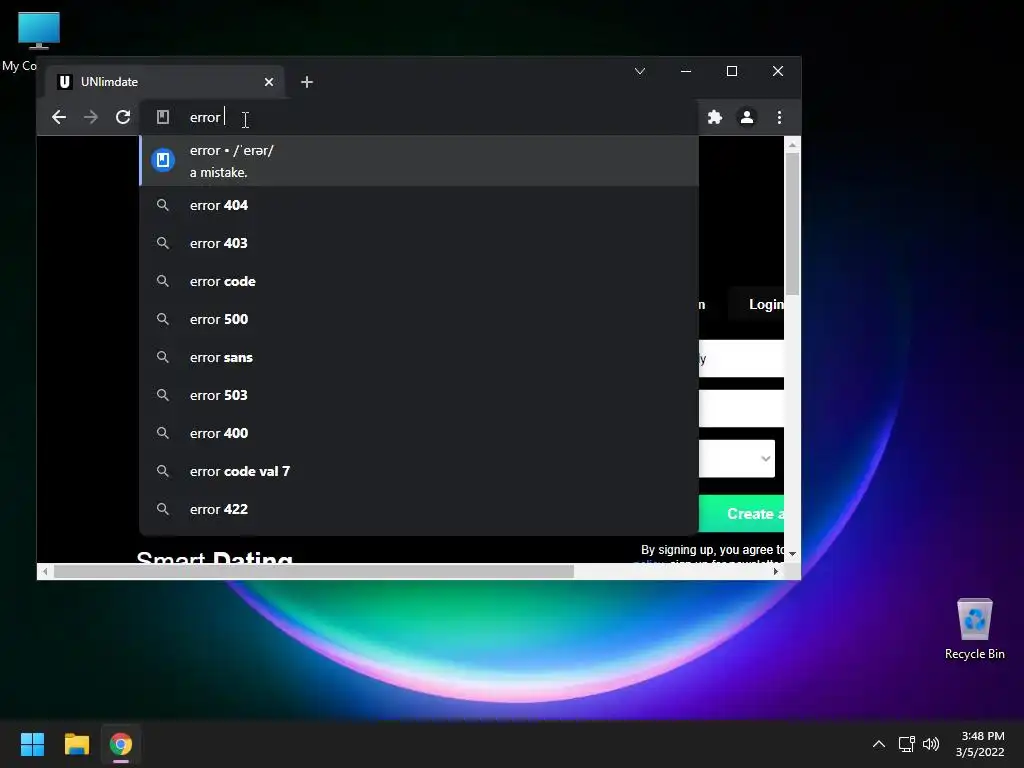Click the horizontal scroll-left arrow

(44, 571)
